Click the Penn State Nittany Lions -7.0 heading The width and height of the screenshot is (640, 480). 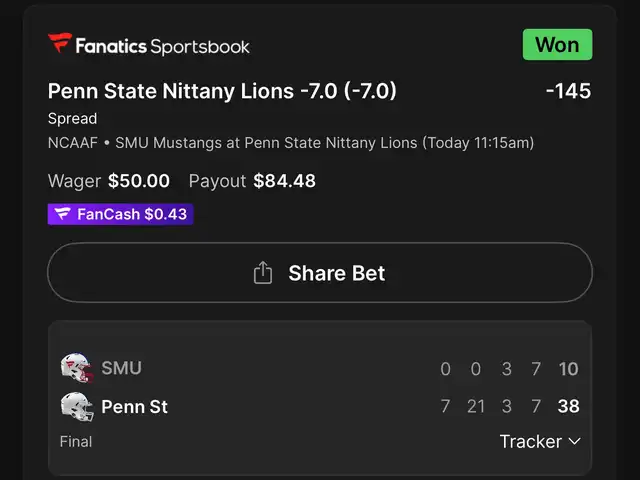click(222, 91)
